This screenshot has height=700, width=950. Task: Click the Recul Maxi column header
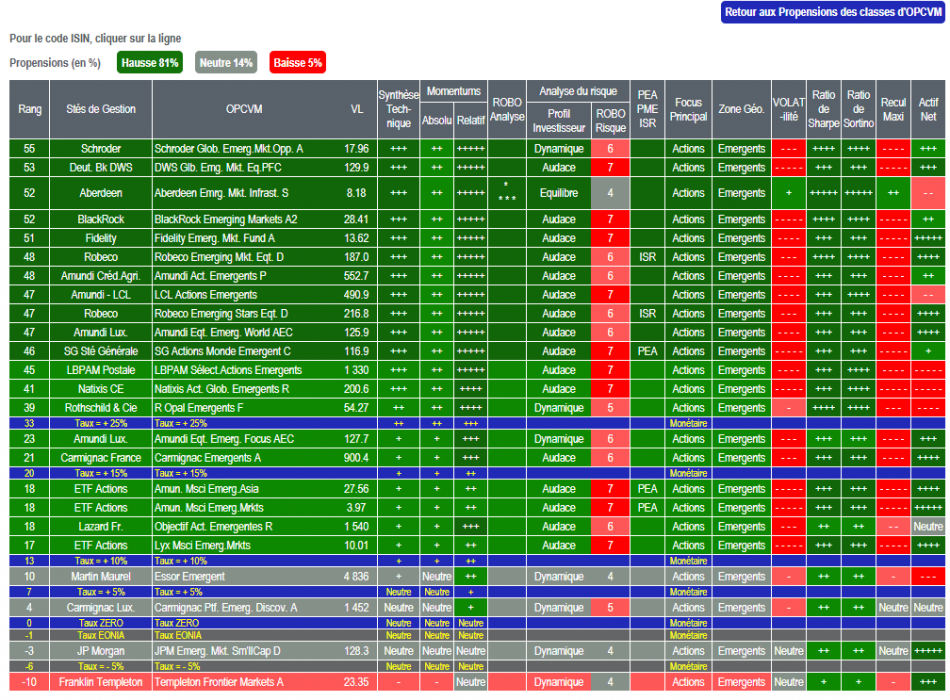coord(894,110)
